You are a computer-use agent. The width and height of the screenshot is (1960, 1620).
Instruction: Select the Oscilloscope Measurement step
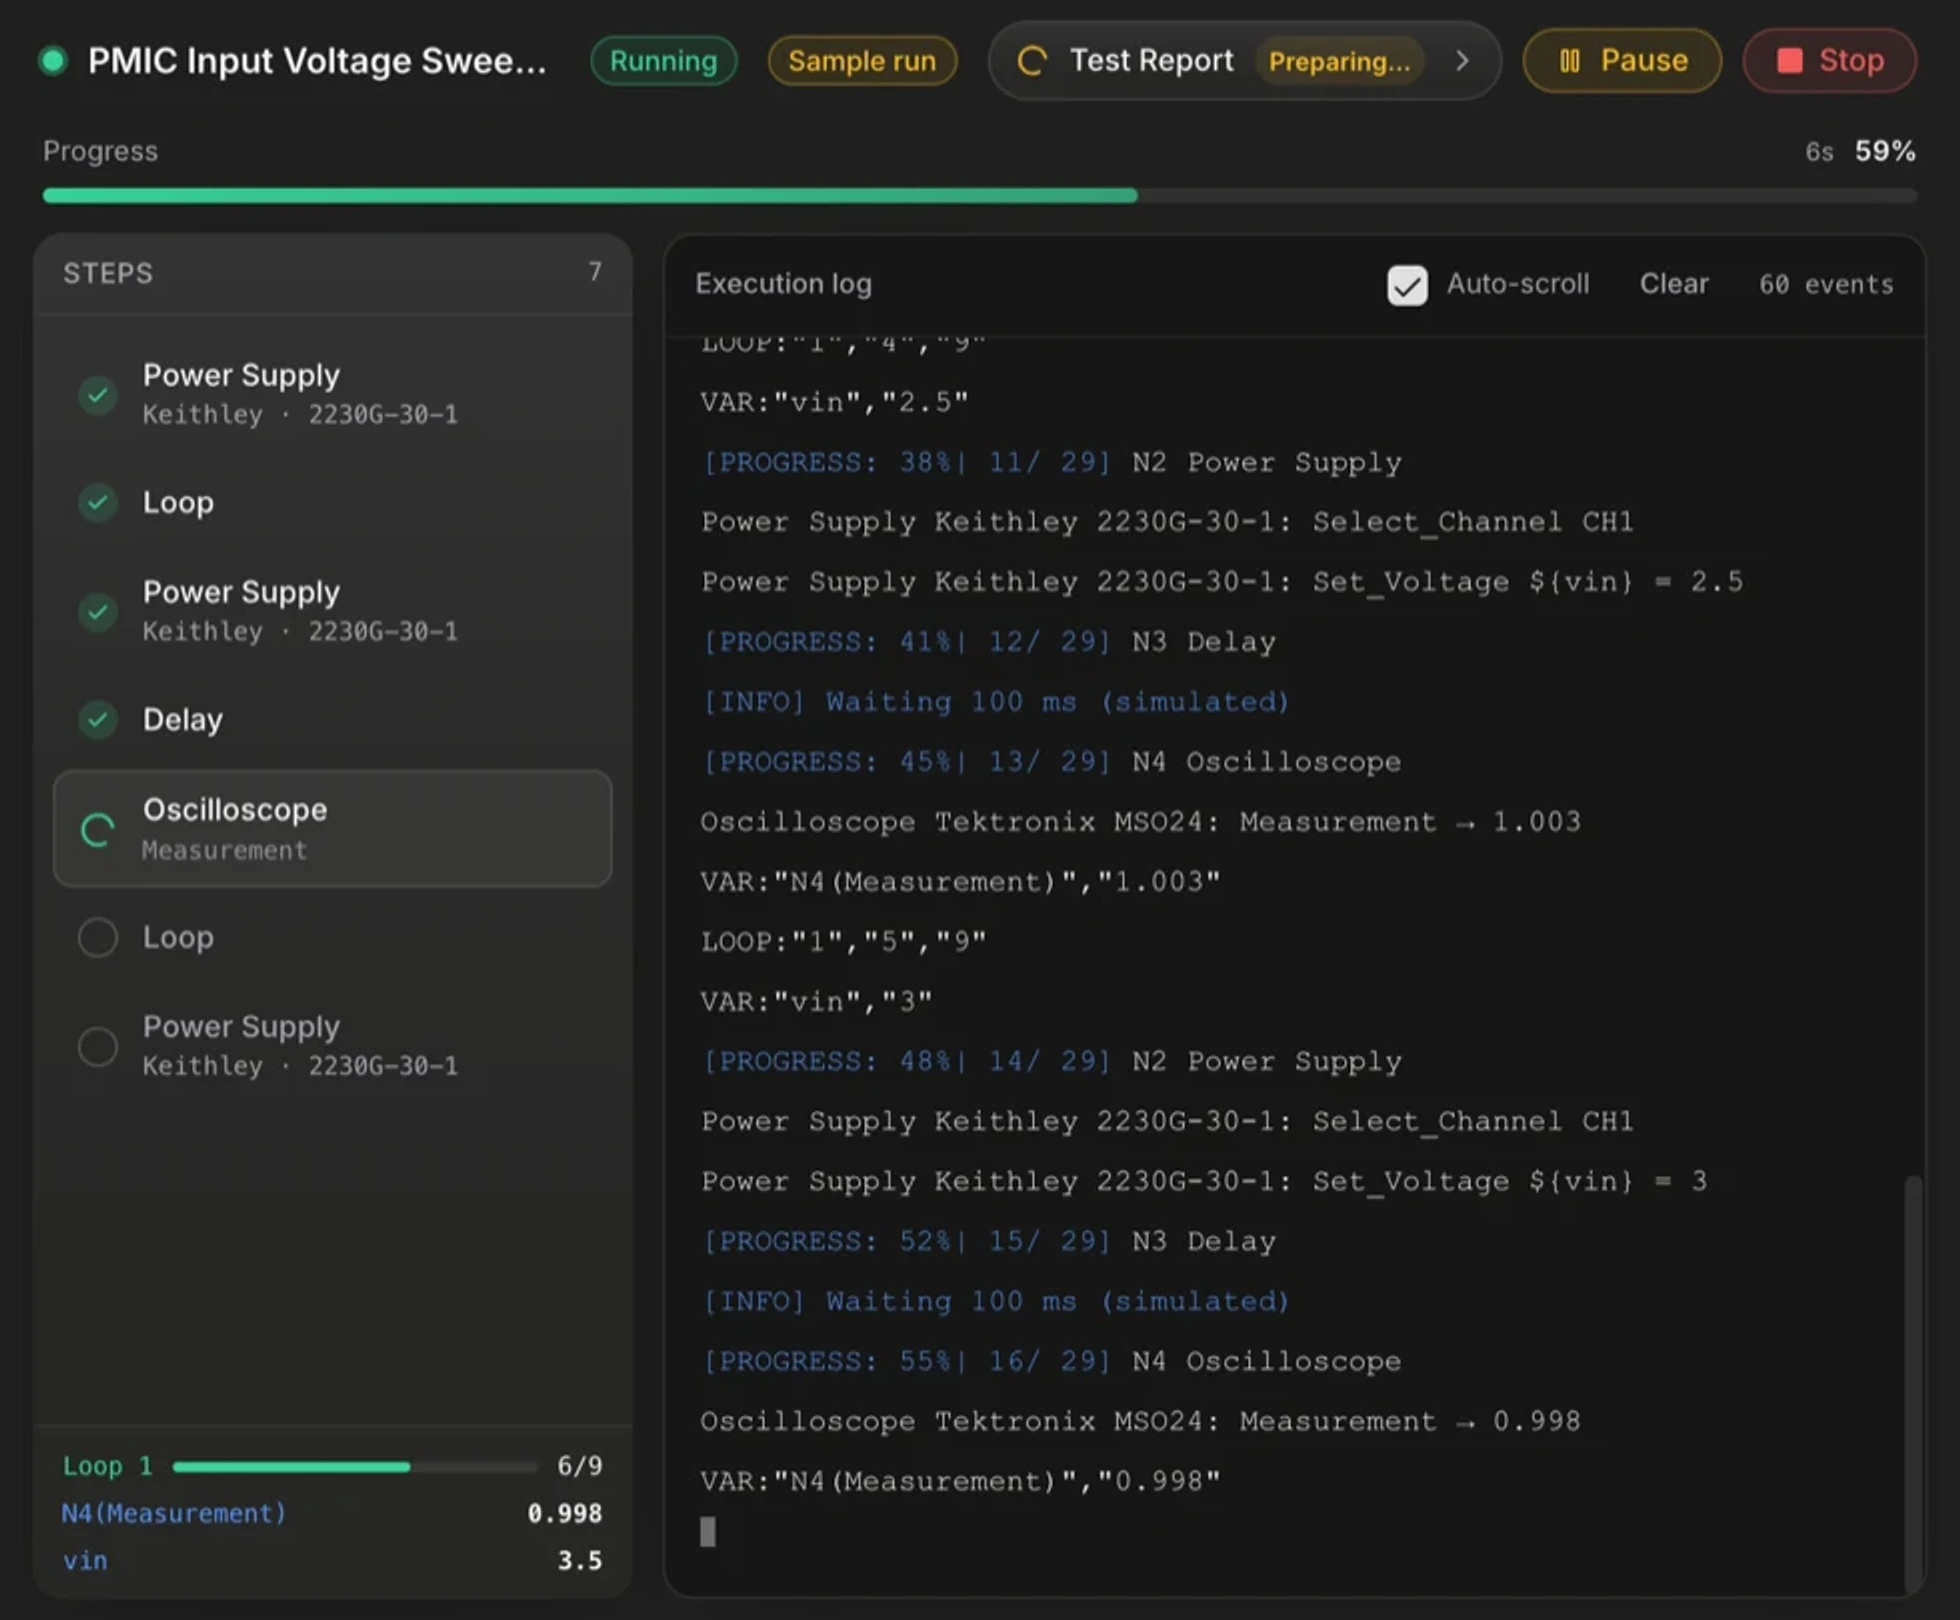point(332,829)
